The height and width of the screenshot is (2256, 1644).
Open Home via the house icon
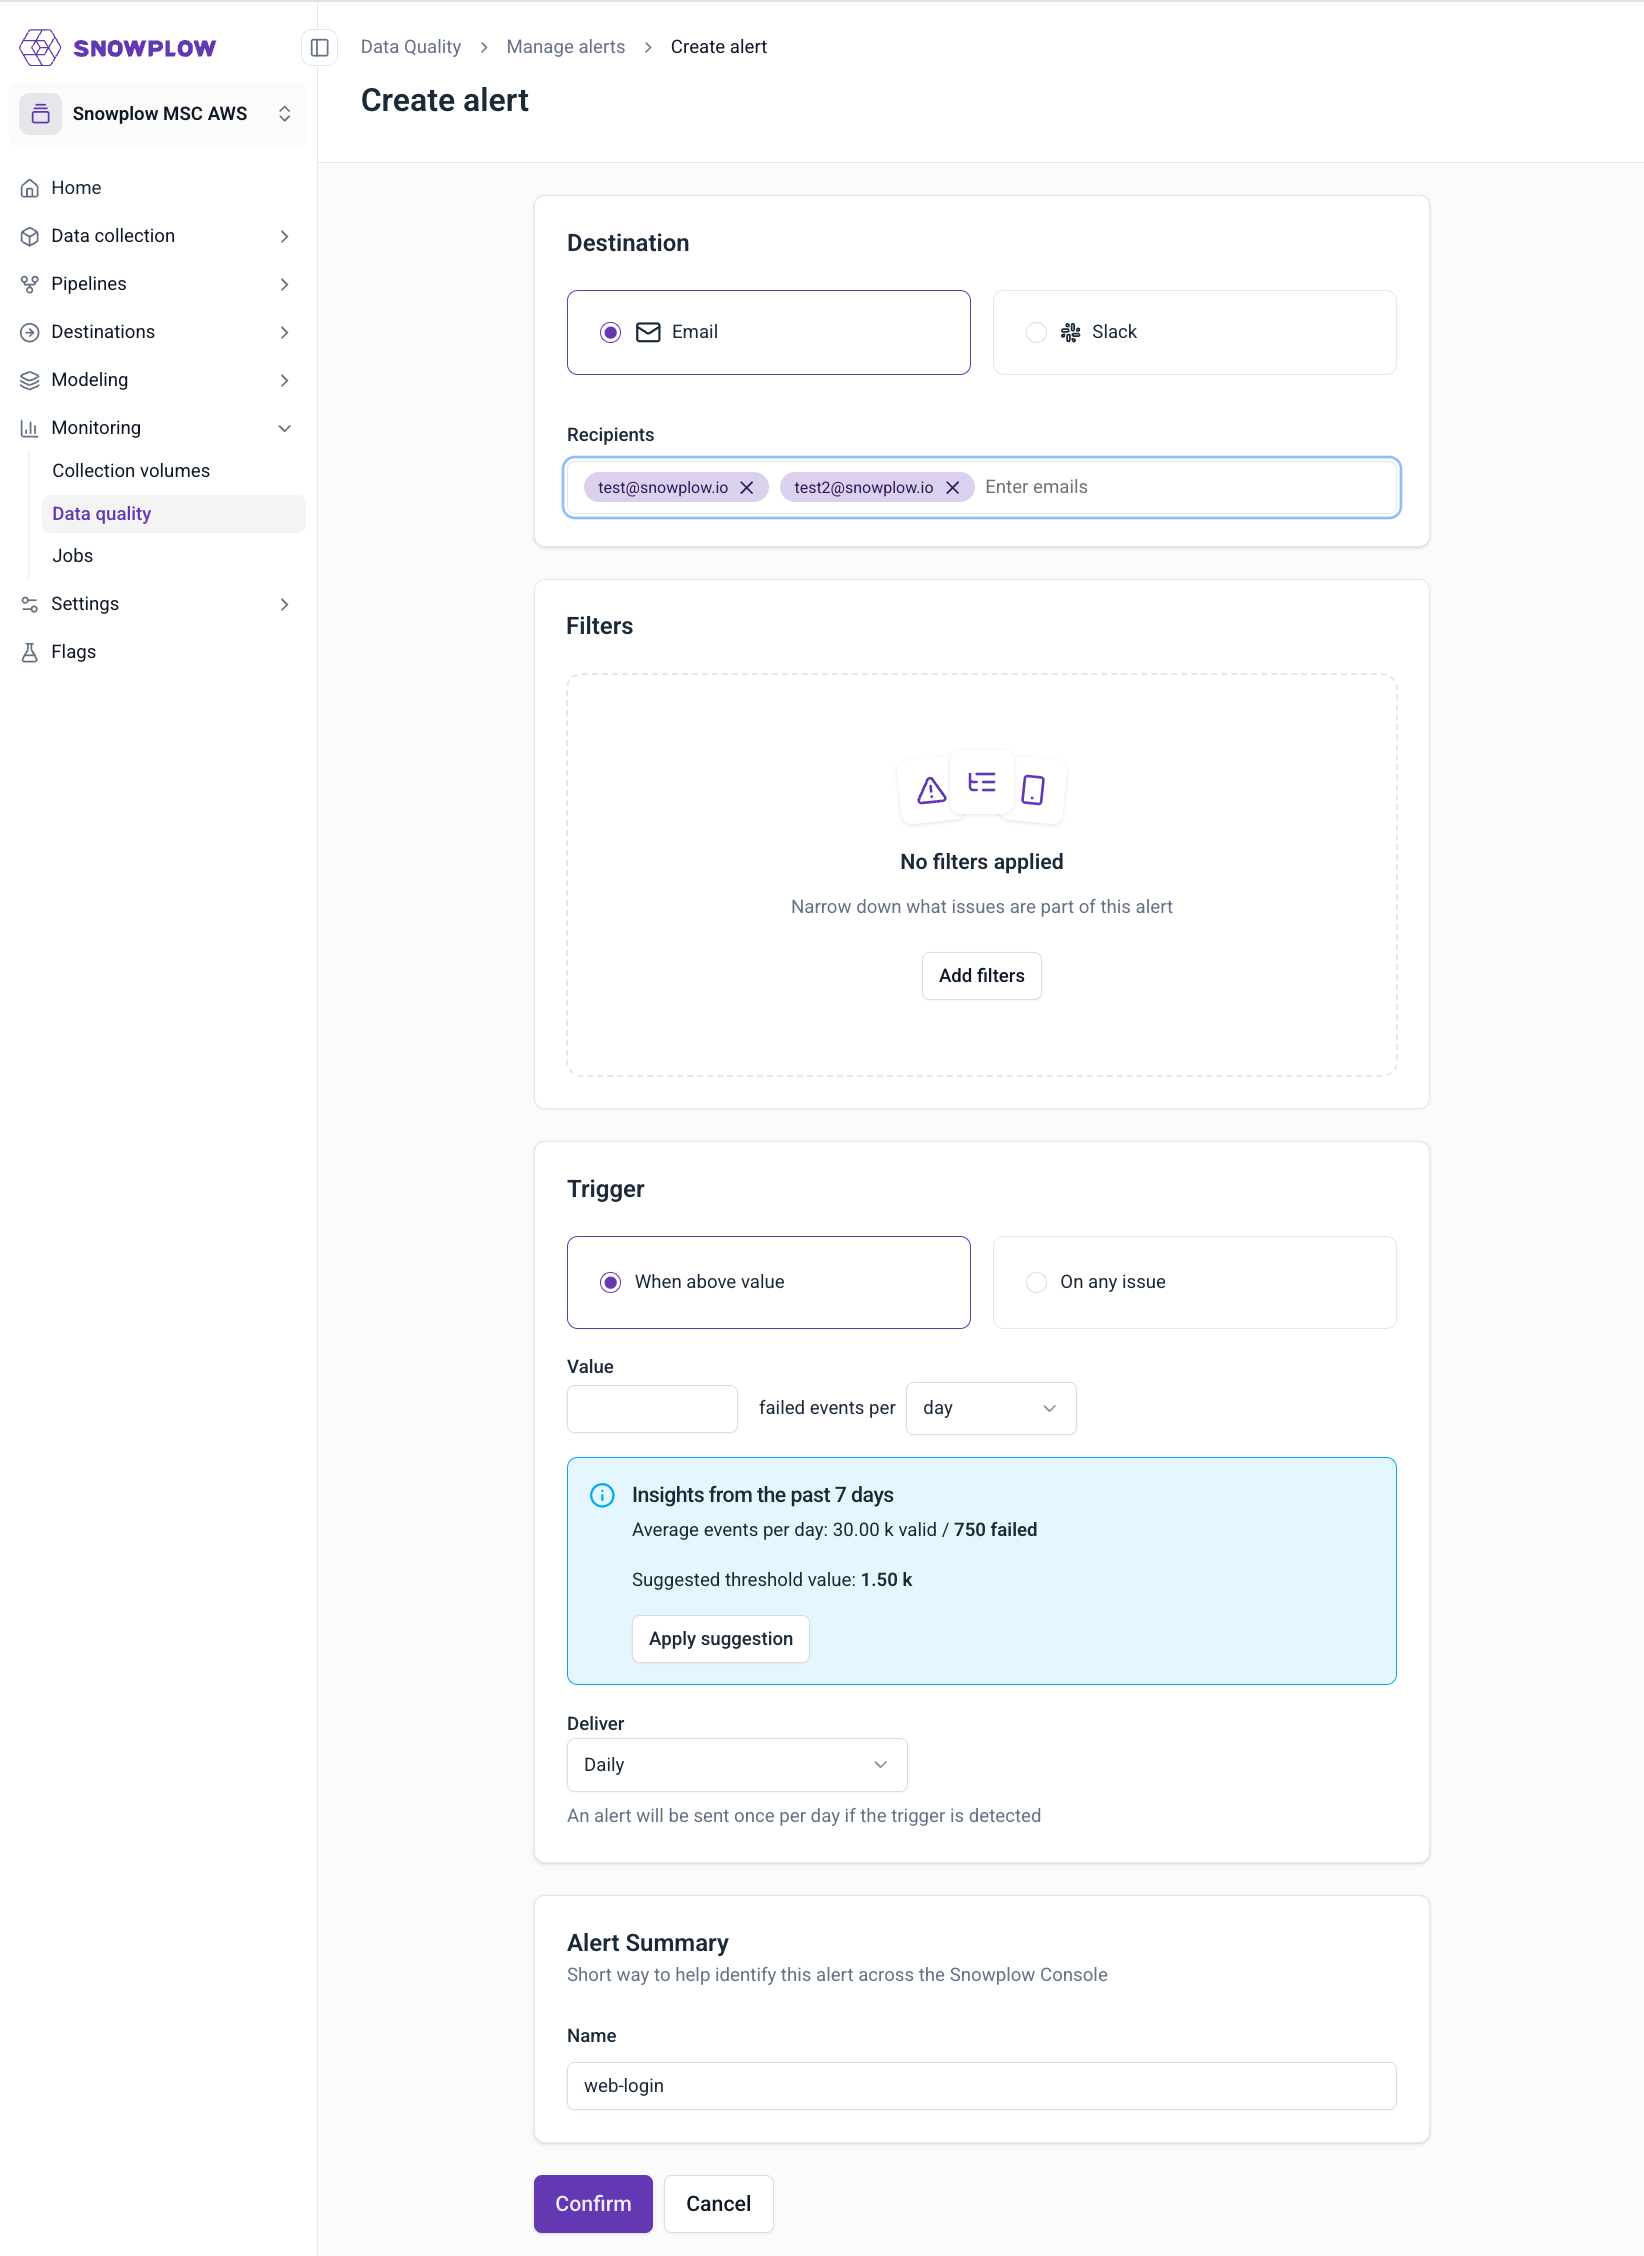point(30,187)
